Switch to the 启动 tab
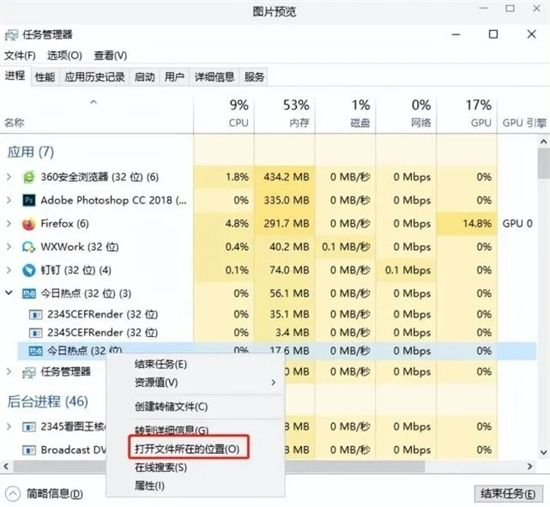This screenshot has width=550, height=507. (145, 77)
